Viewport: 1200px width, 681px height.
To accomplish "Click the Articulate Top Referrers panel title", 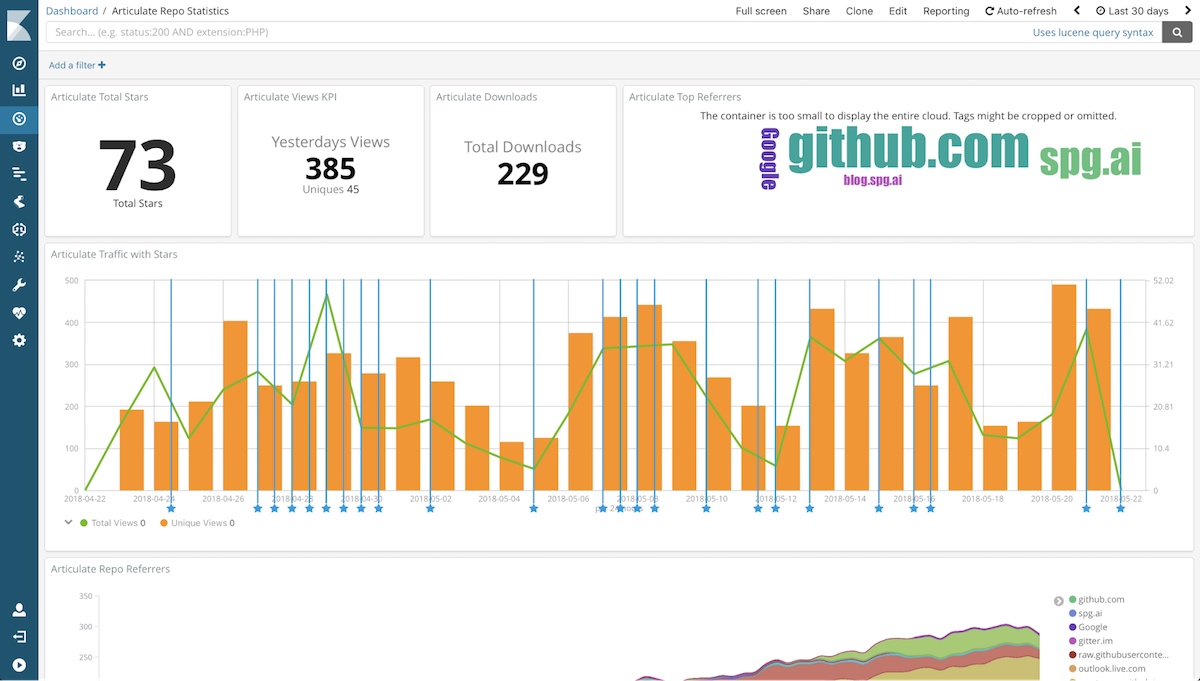I will 685,97.
